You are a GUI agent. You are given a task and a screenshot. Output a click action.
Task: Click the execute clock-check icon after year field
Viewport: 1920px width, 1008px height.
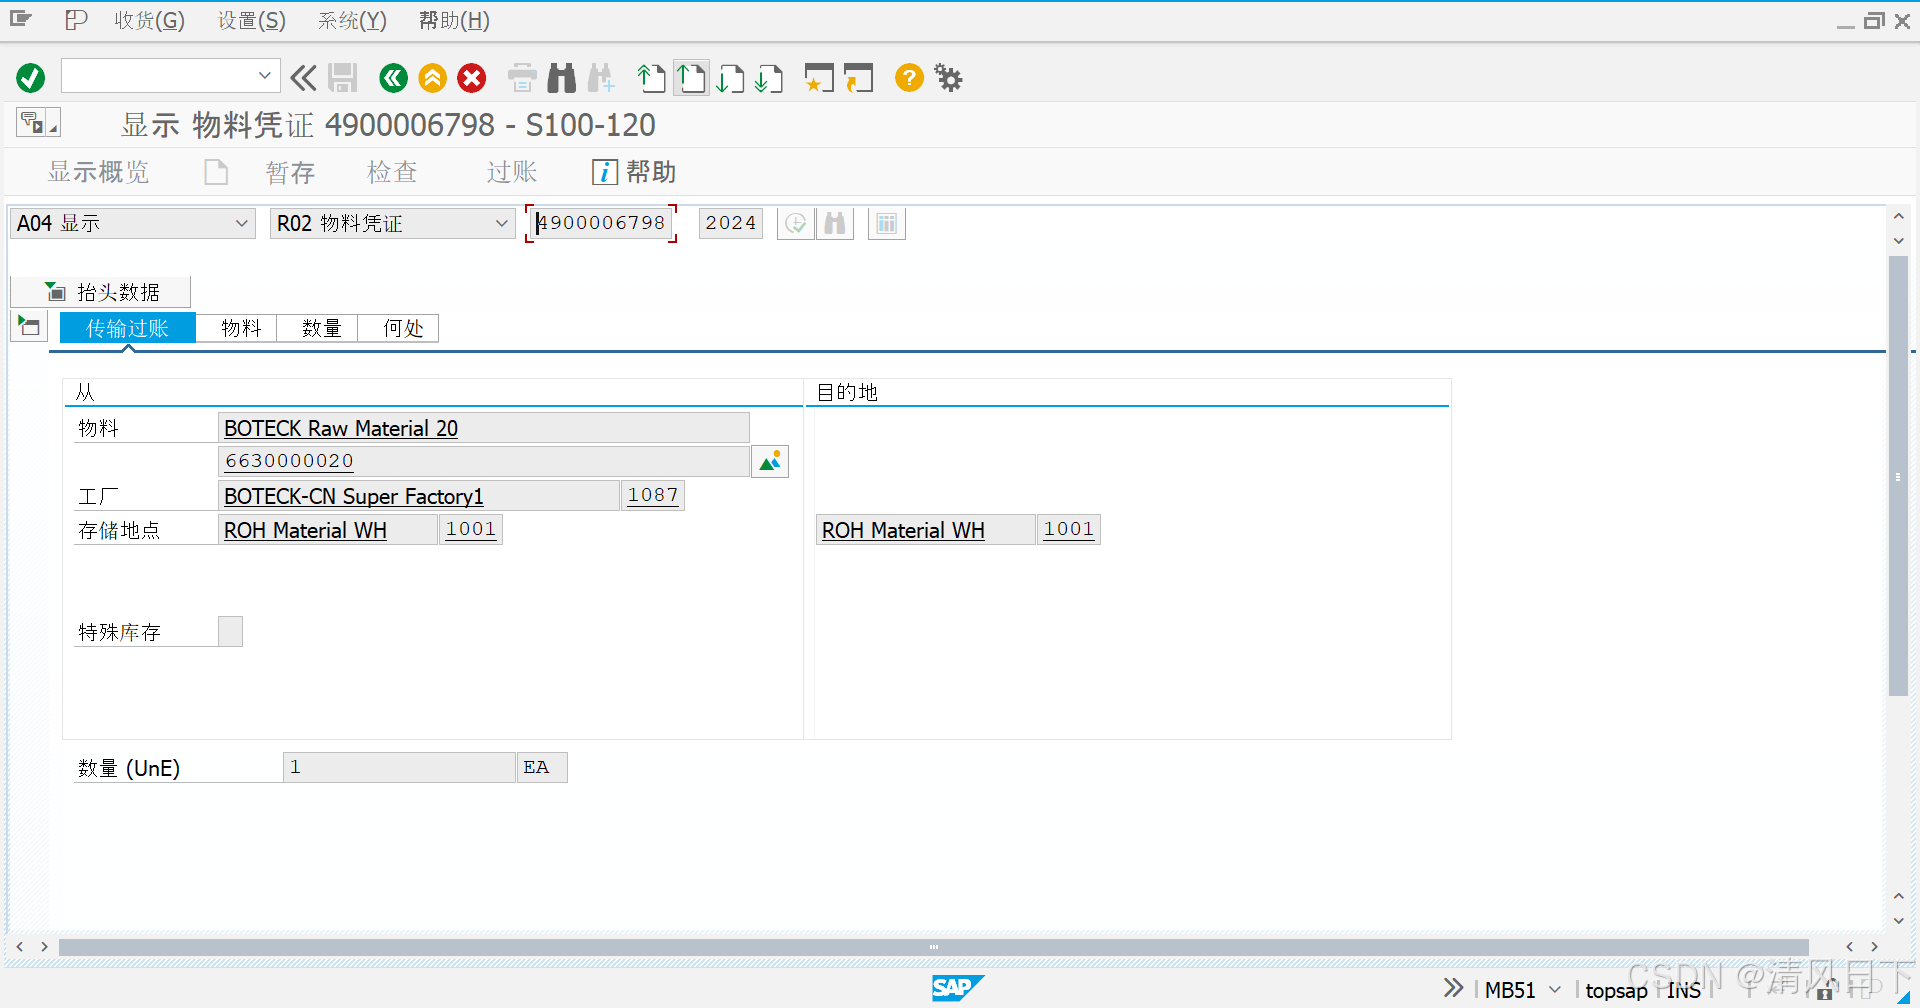pos(796,224)
